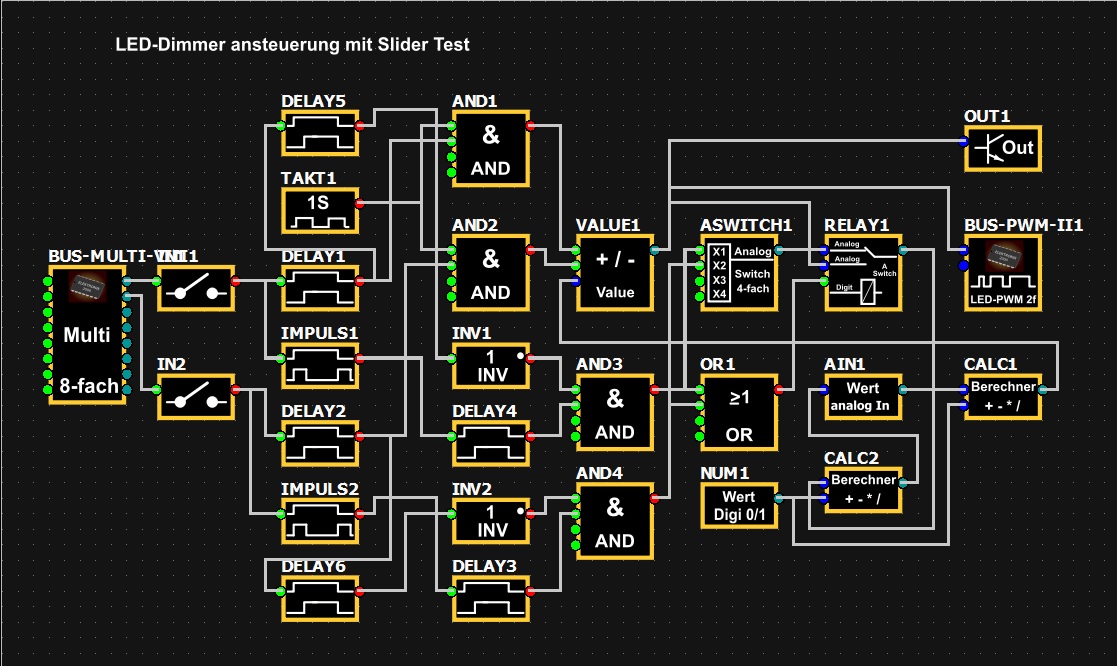Click the red output pin of AND2
The width and height of the screenshot is (1117, 666).
pyautogui.click(x=530, y=249)
